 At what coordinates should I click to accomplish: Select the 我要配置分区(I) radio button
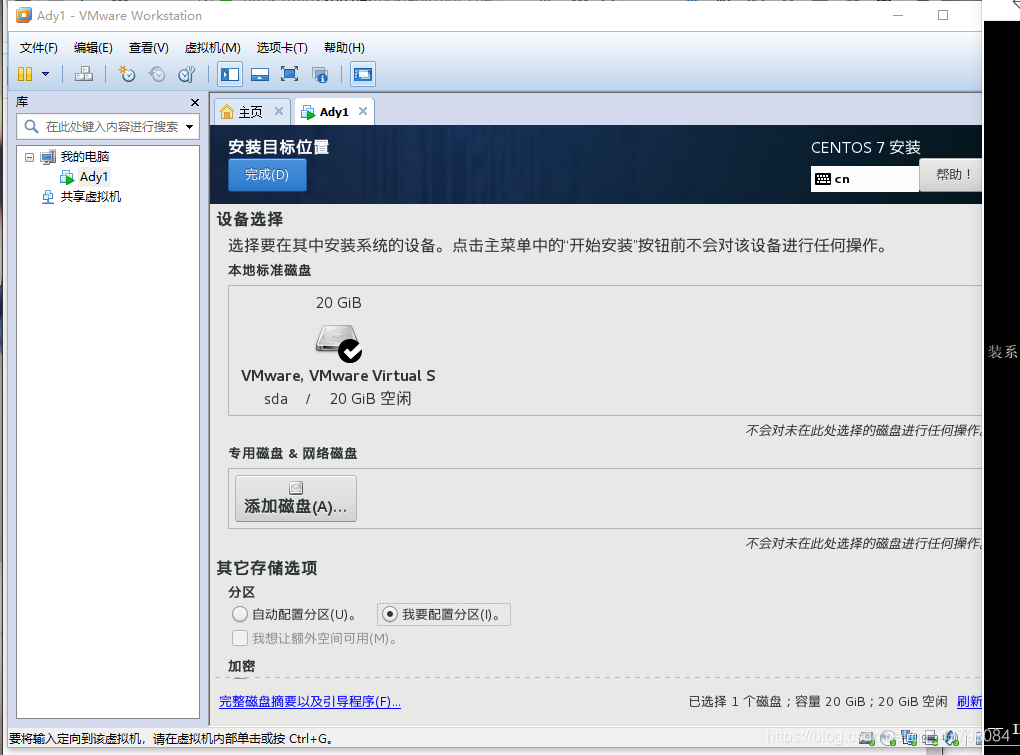[x=389, y=614]
